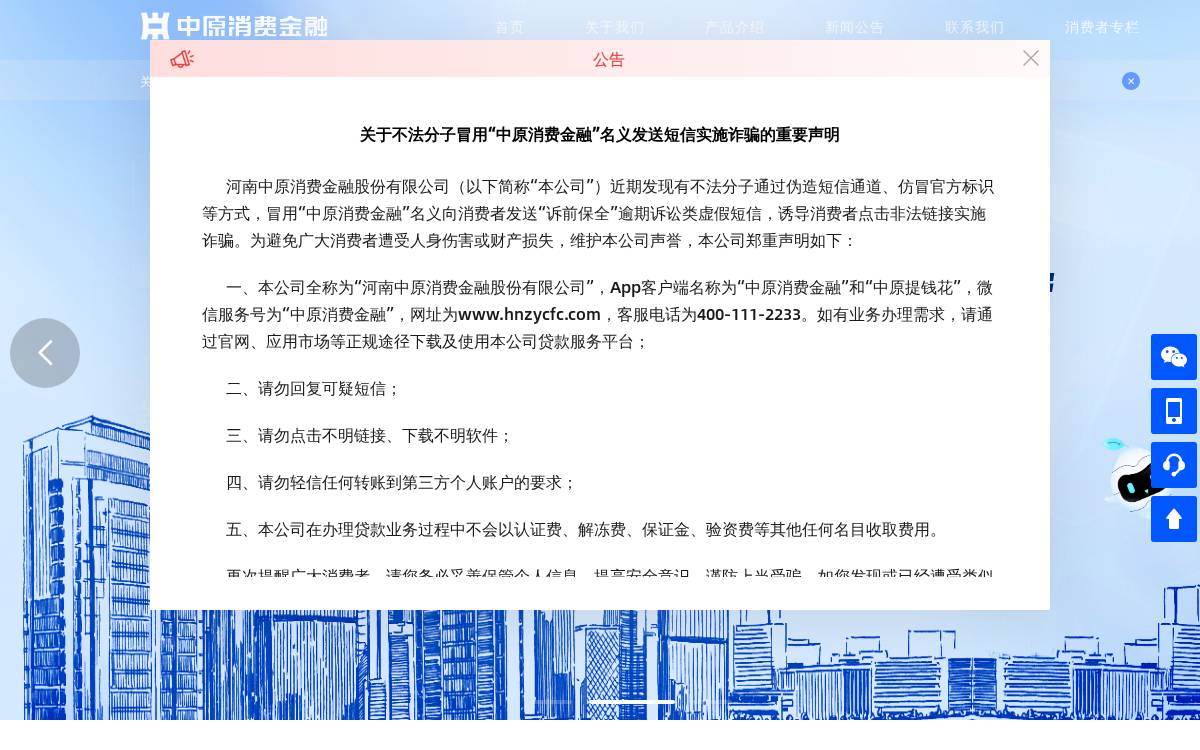This screenshot has height=750, width=1200.
Task: Open the customer service headset icon
Action: click(x=1174, y=465)
